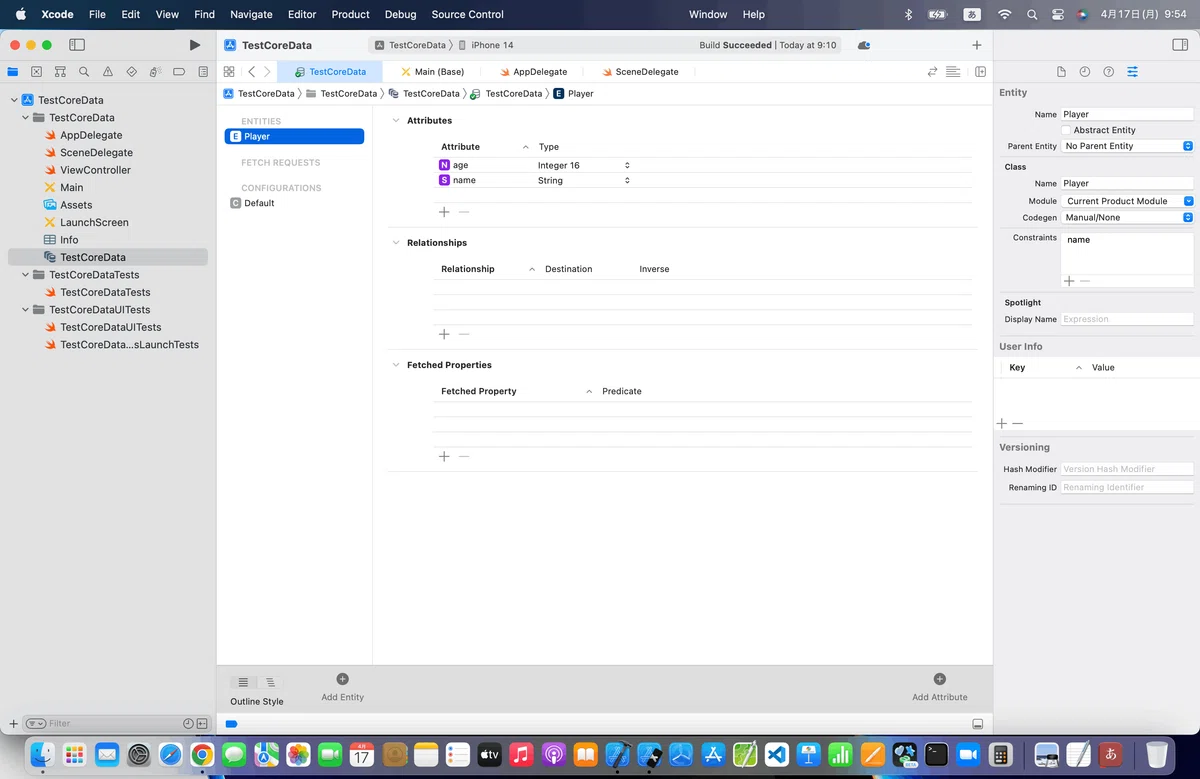Enable the Abstract Entity checkbox

[1066, 130]
